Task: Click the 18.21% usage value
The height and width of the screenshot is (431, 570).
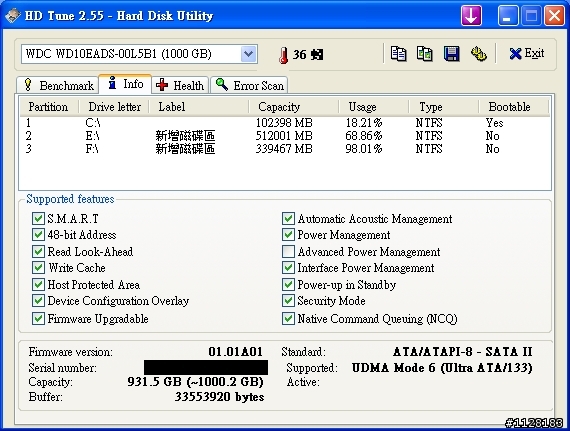Action: [x=364, y=123]
